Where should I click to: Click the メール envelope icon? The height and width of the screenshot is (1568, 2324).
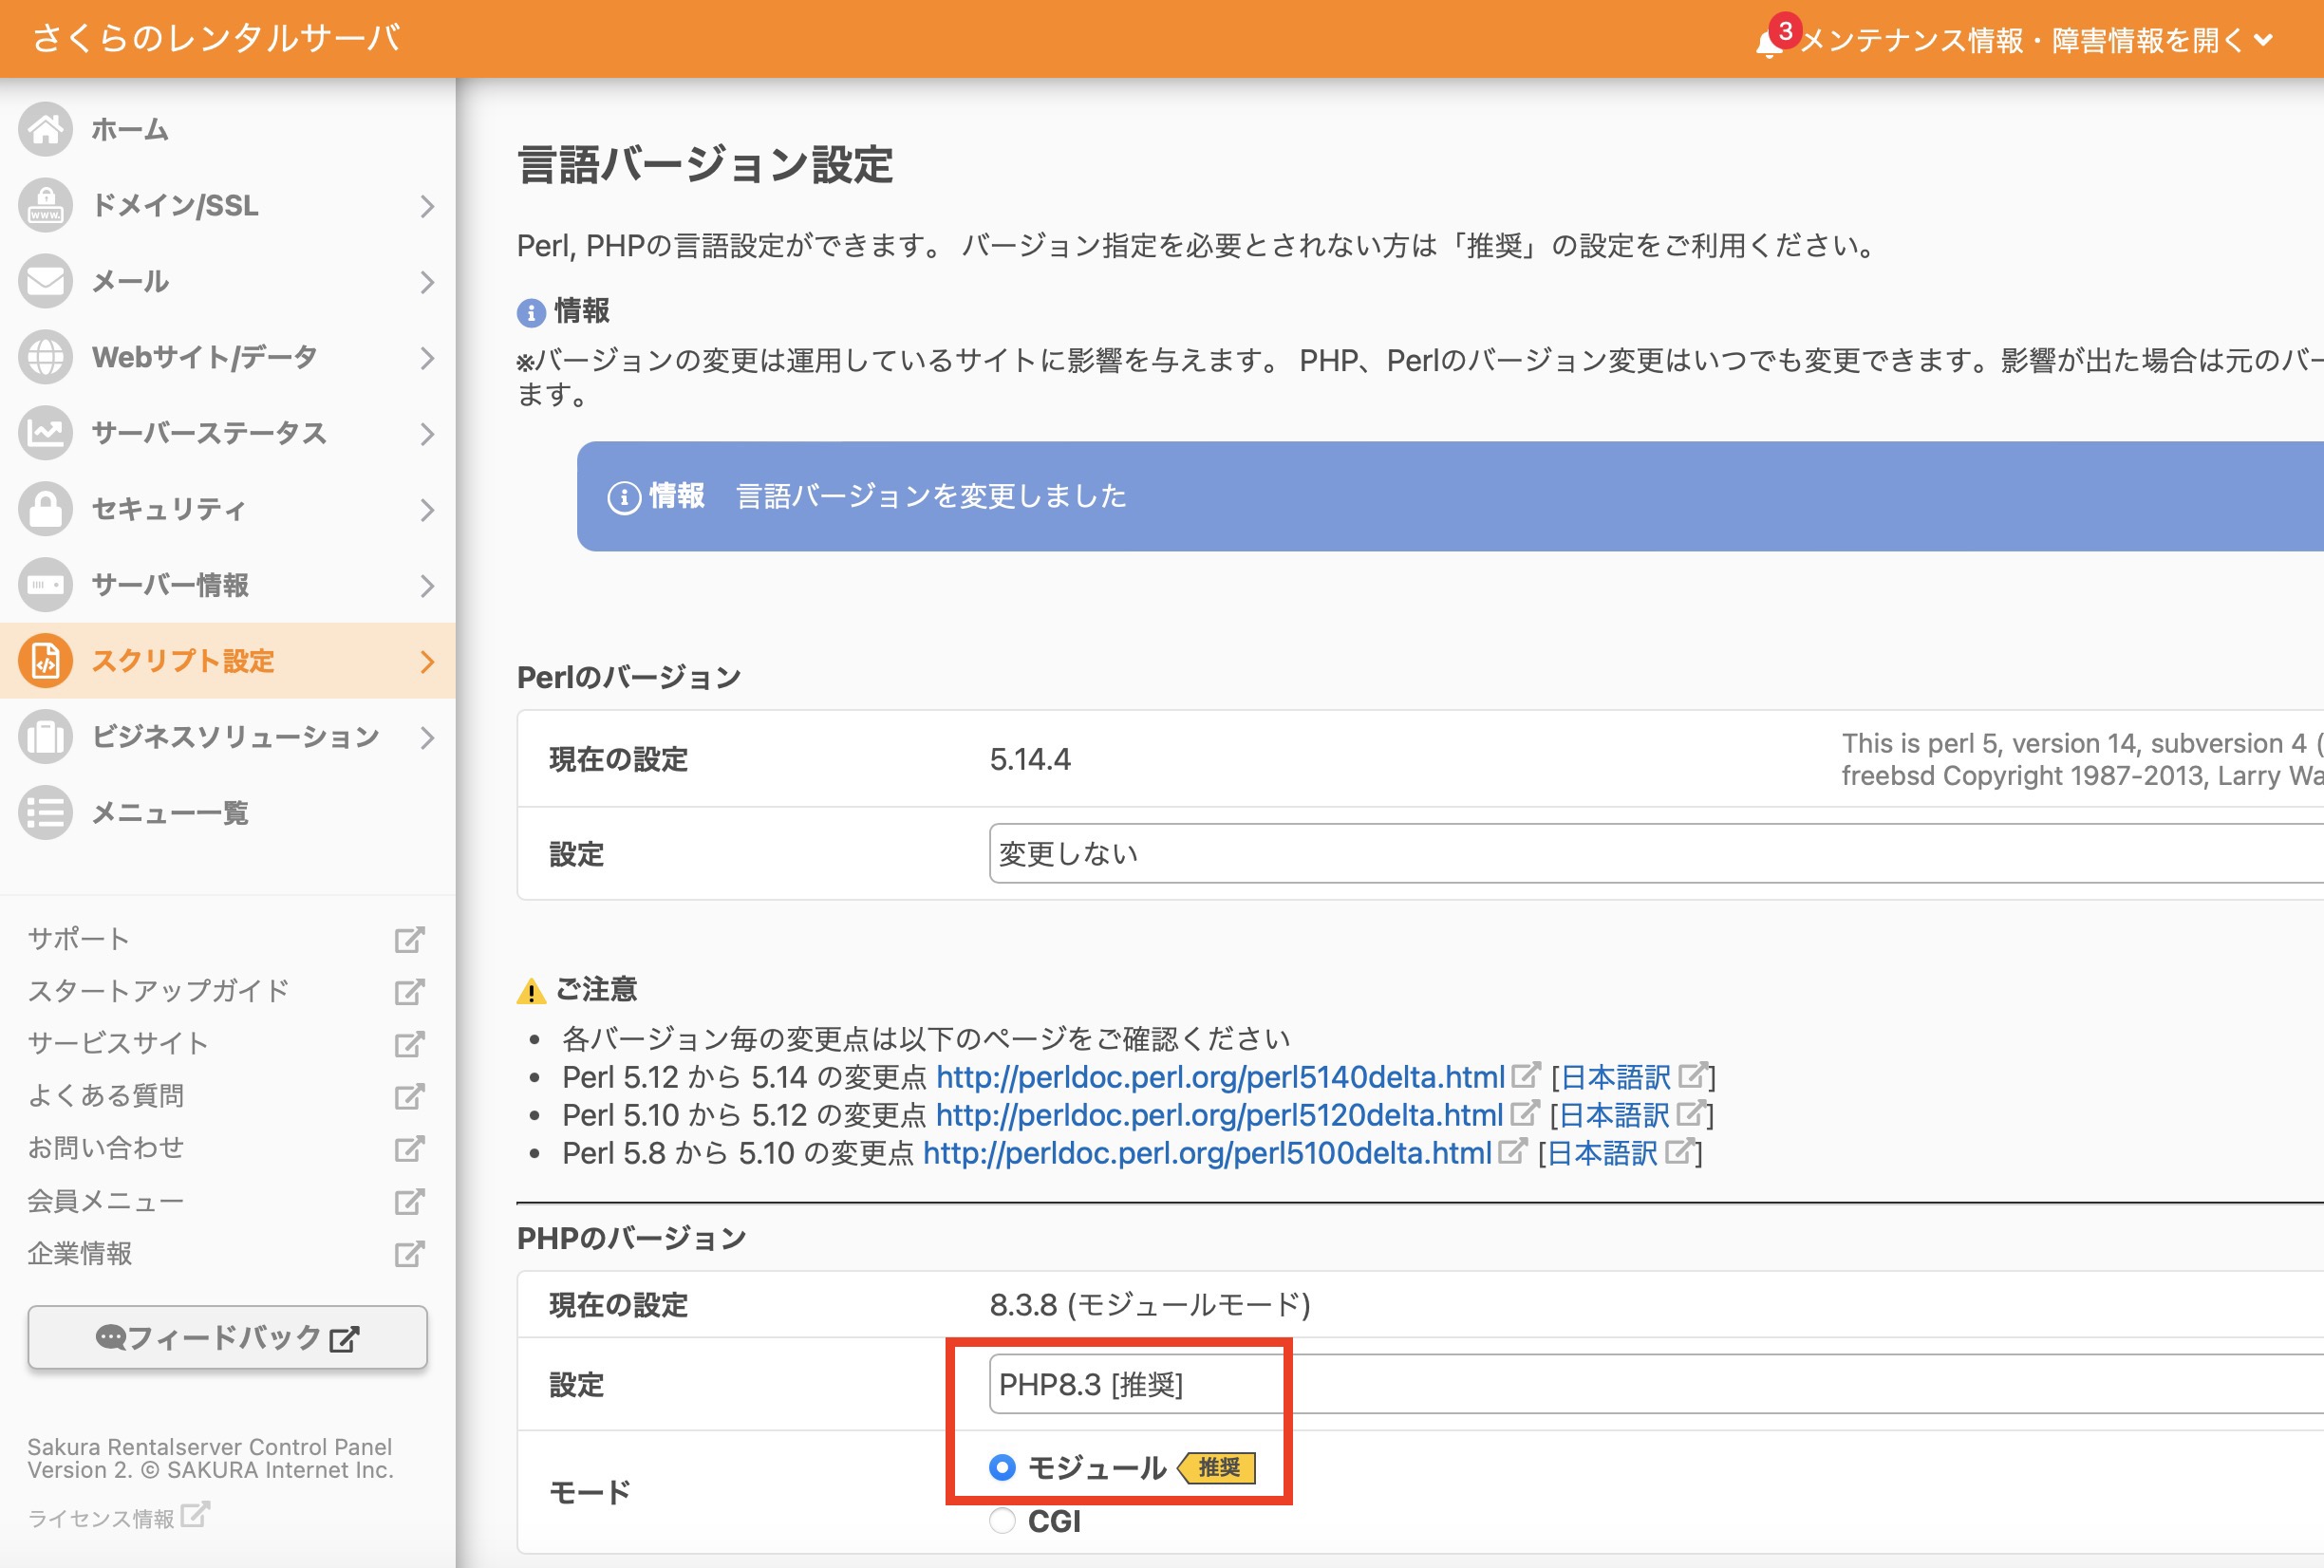pyautogui.click(x=46, y=281)
